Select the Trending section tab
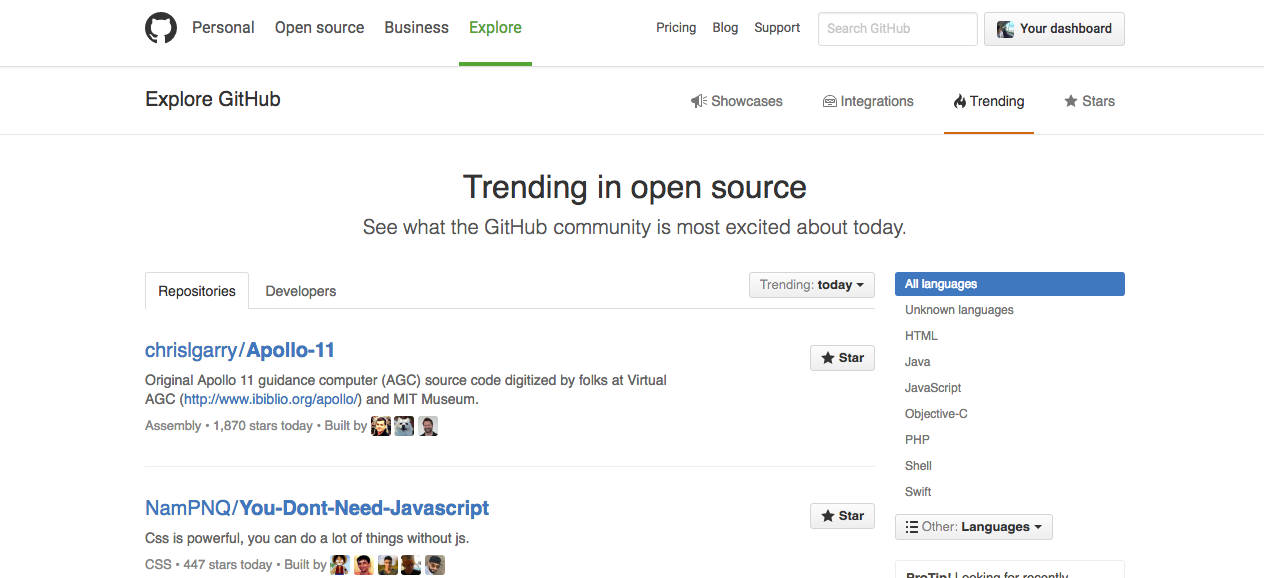 tap(989, 101)
